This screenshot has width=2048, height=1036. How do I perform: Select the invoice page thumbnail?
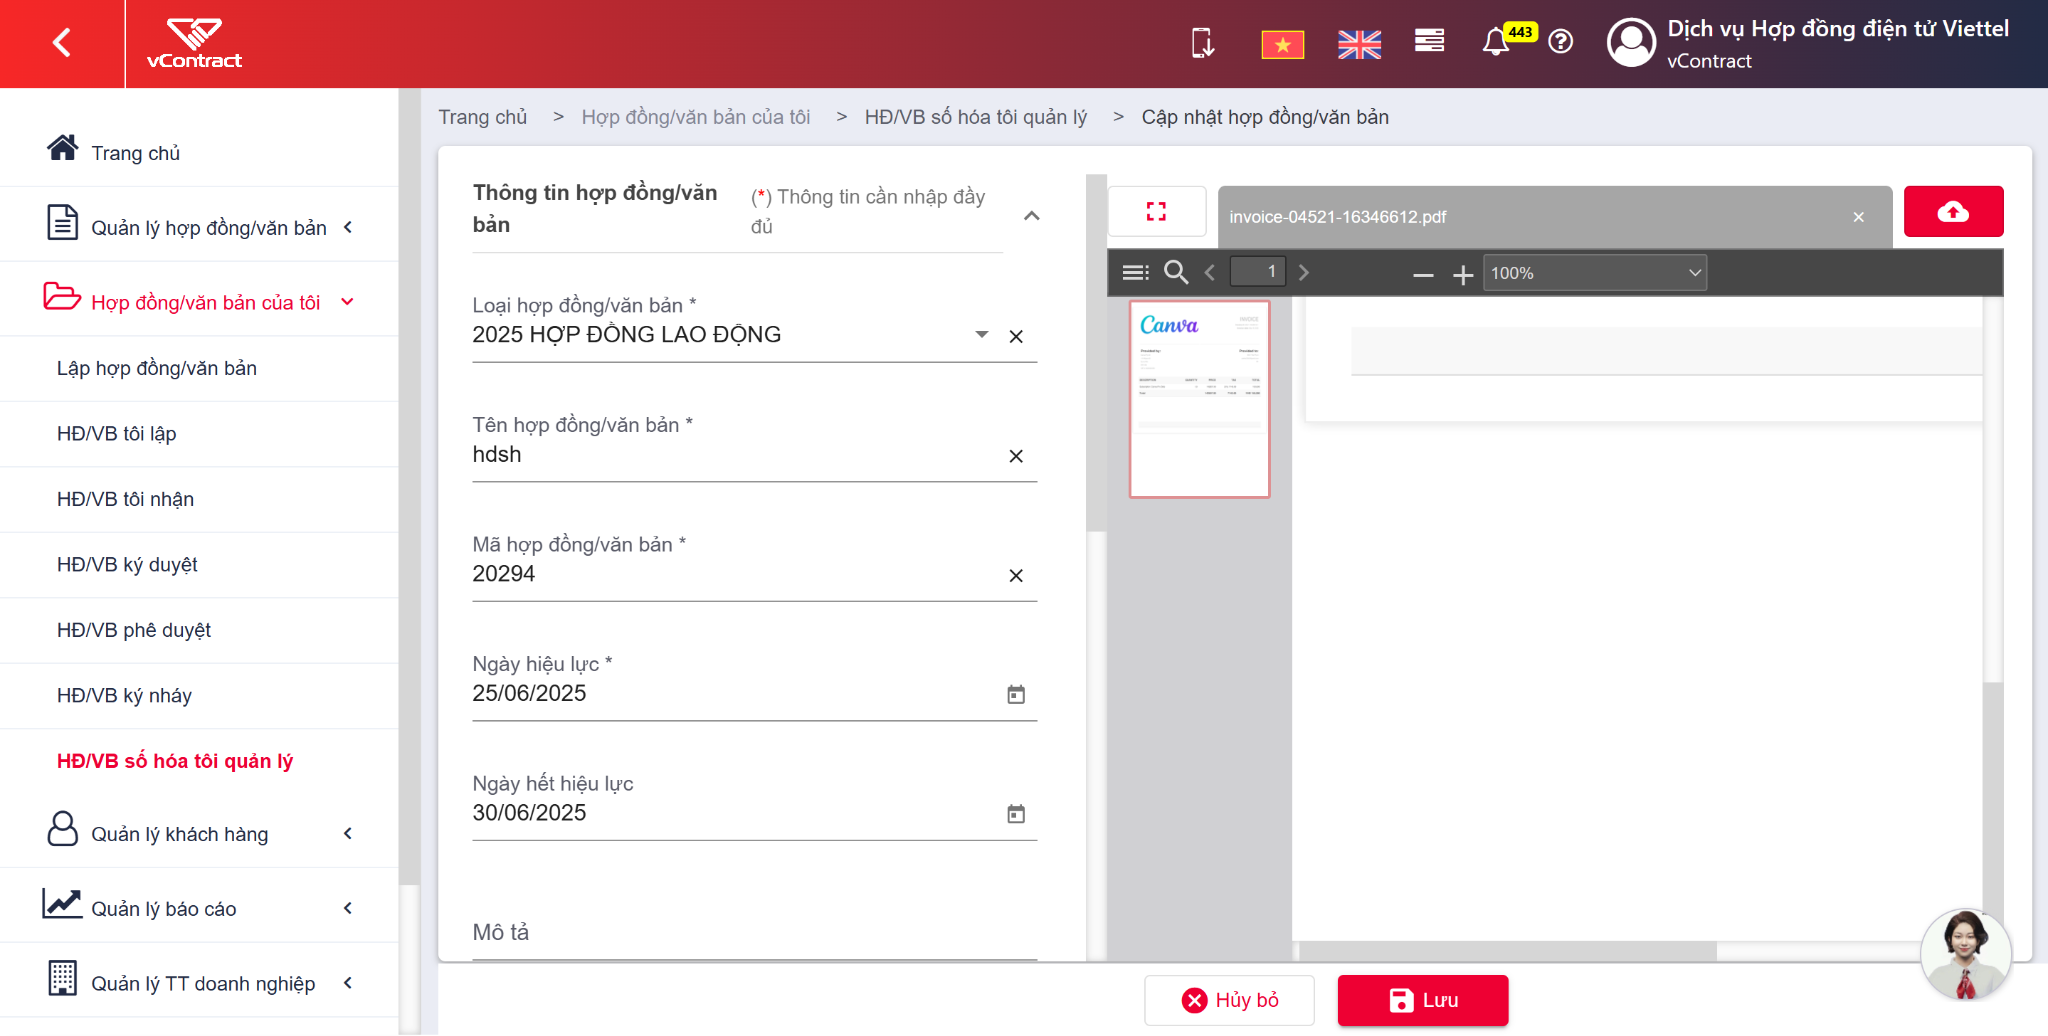(x=1199, y=399)
